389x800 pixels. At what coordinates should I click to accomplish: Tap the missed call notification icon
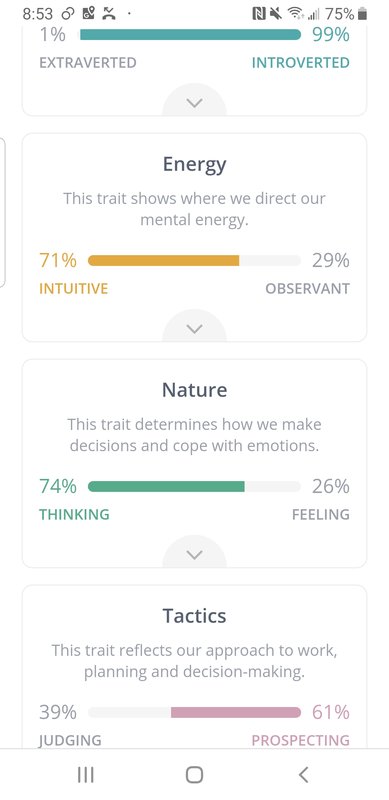pyautogui.click(x=109, y=14)
